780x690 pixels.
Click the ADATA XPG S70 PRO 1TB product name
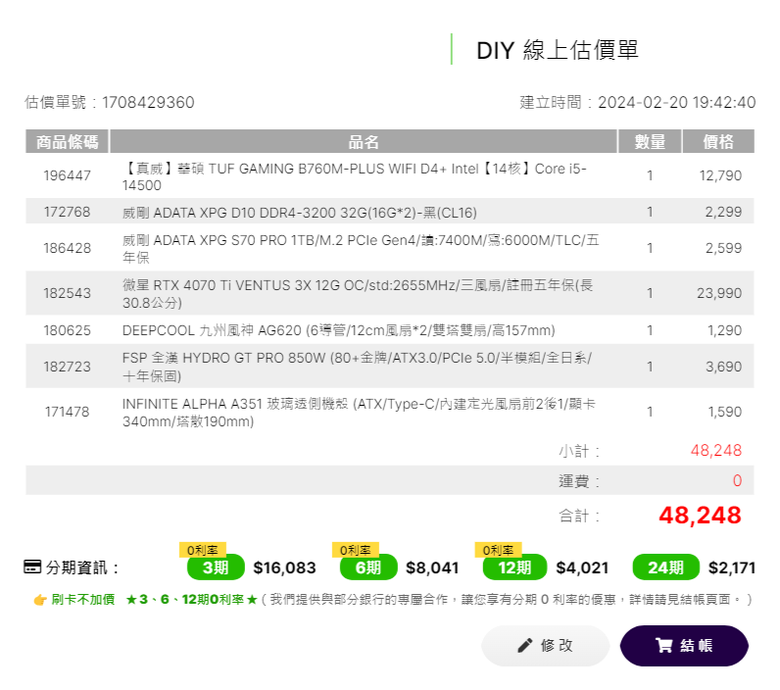tap(361, 248)
